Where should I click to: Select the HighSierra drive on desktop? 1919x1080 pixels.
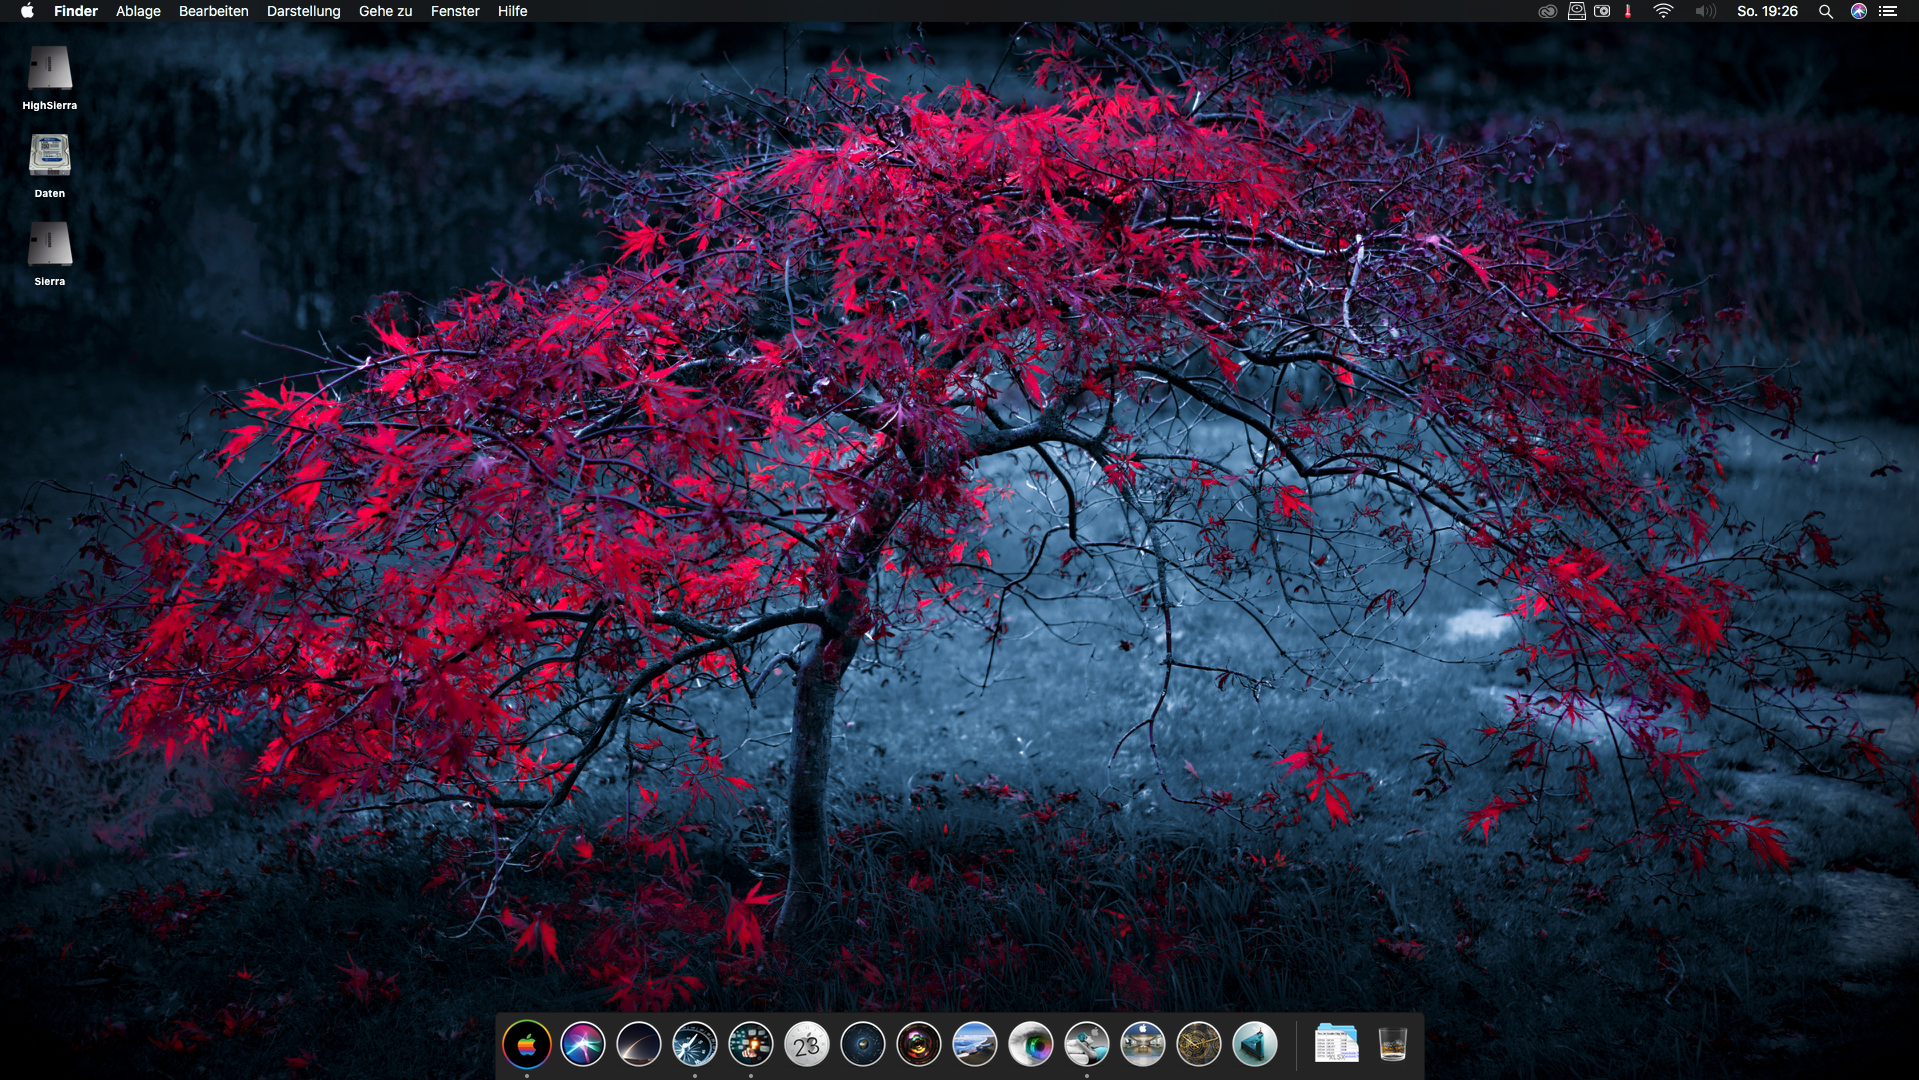(49, 70)
